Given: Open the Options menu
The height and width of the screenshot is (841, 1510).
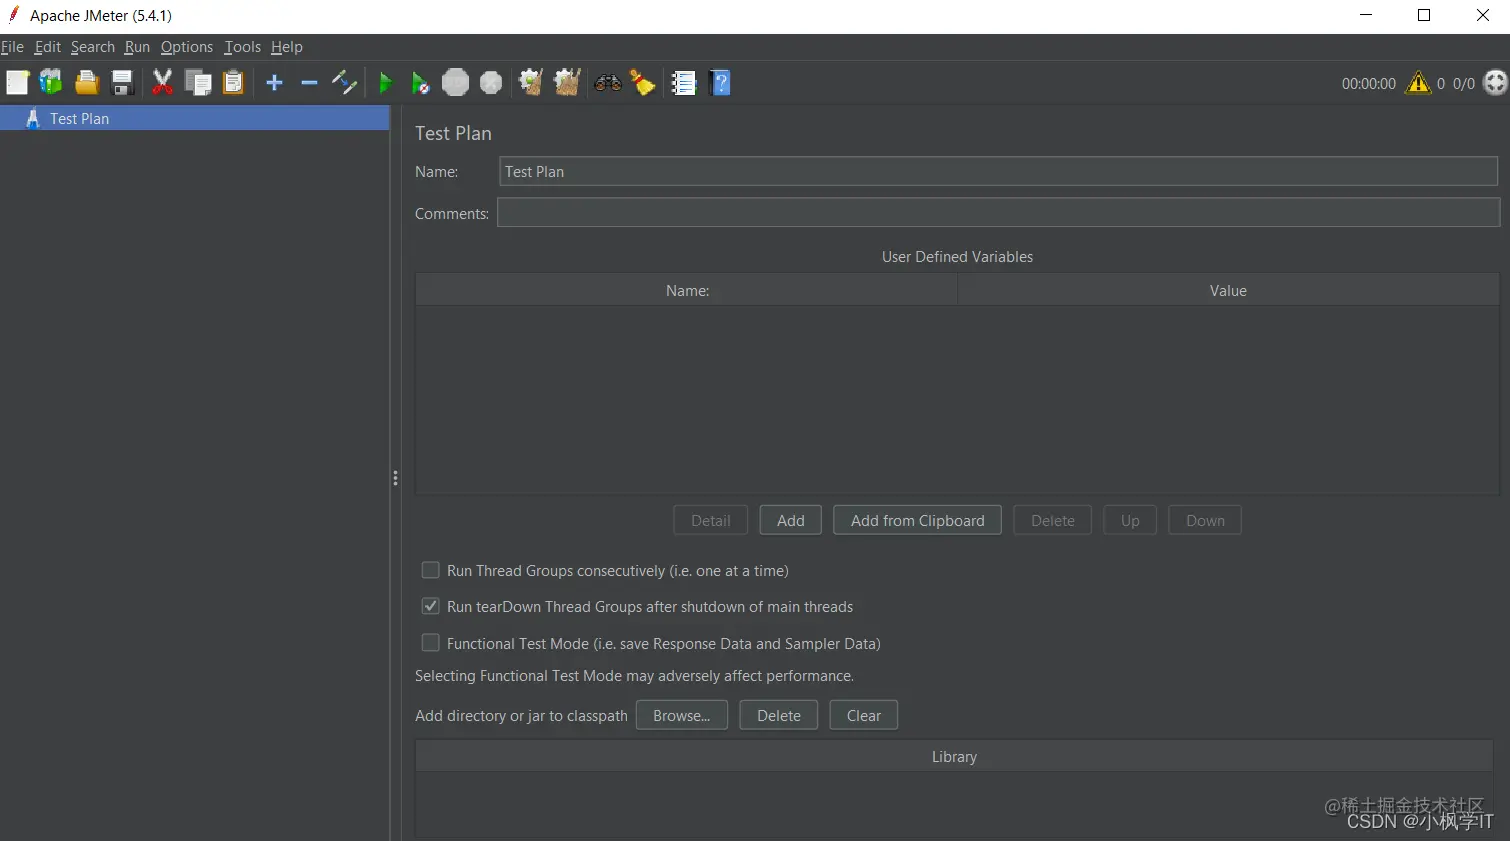Looking at the screenshot, I should coord(186,47).
